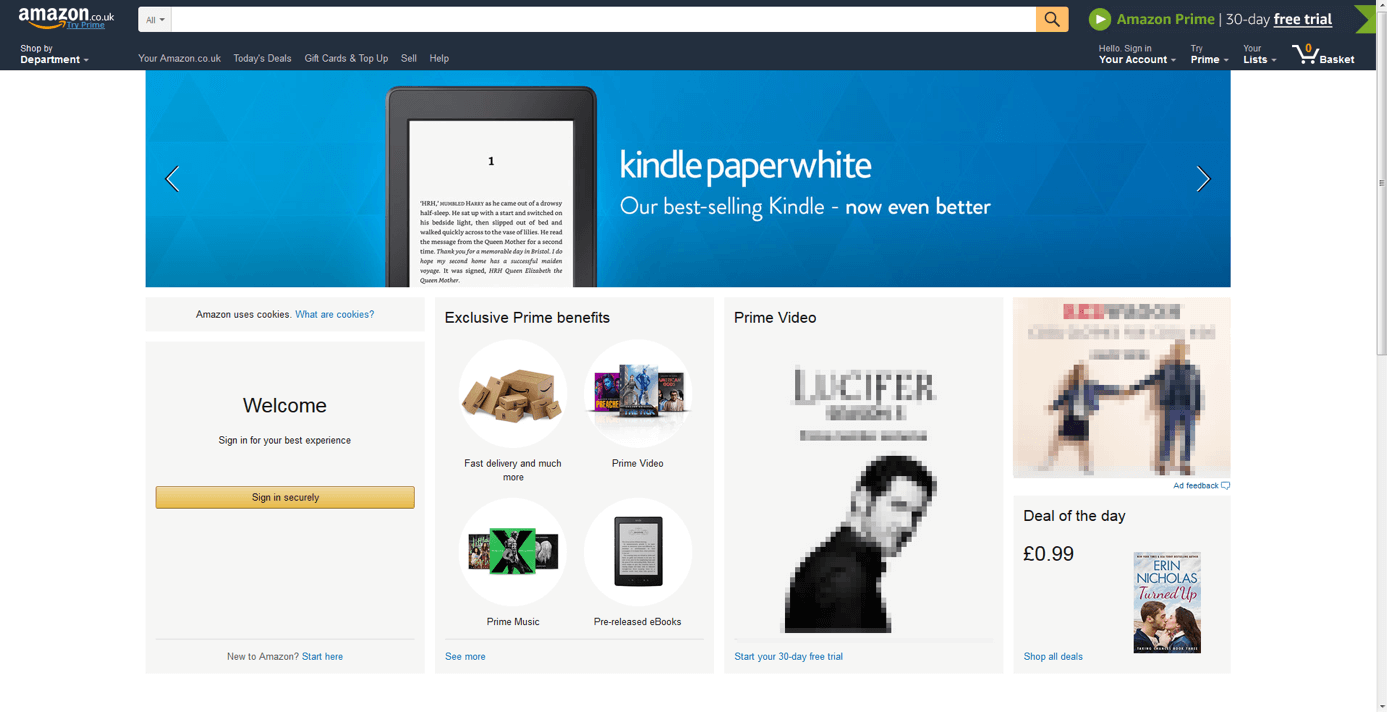Viewport: 1387px width, 712px height.
Task: Click the Amazon.co.uk logo
Action: pyautogui.click(x=66, y=18)
